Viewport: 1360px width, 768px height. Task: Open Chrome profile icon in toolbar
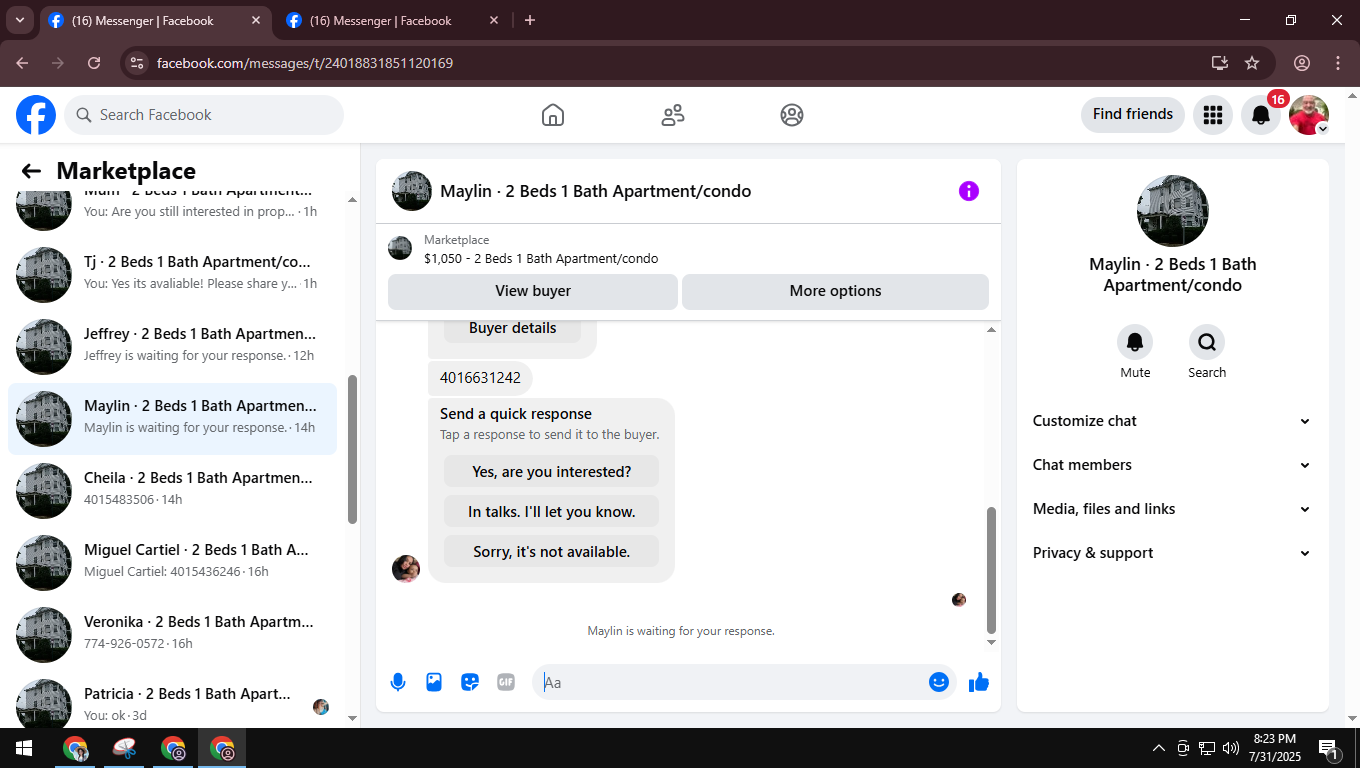[x=1302, y=63]
